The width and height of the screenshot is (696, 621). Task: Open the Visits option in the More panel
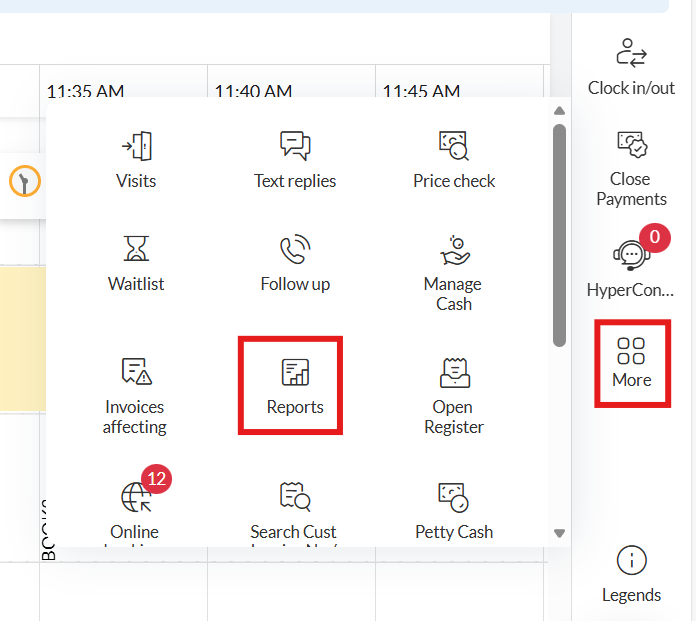point(135,160)
